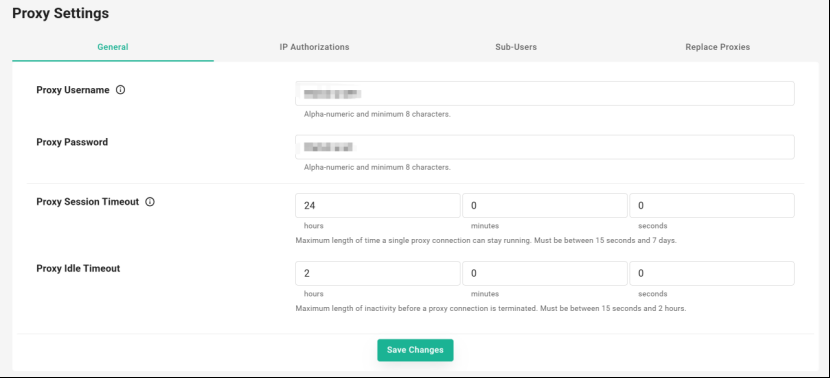Click the 'Maximum length of time' description text
830x378 pixels.
click(x=486, y=240)
